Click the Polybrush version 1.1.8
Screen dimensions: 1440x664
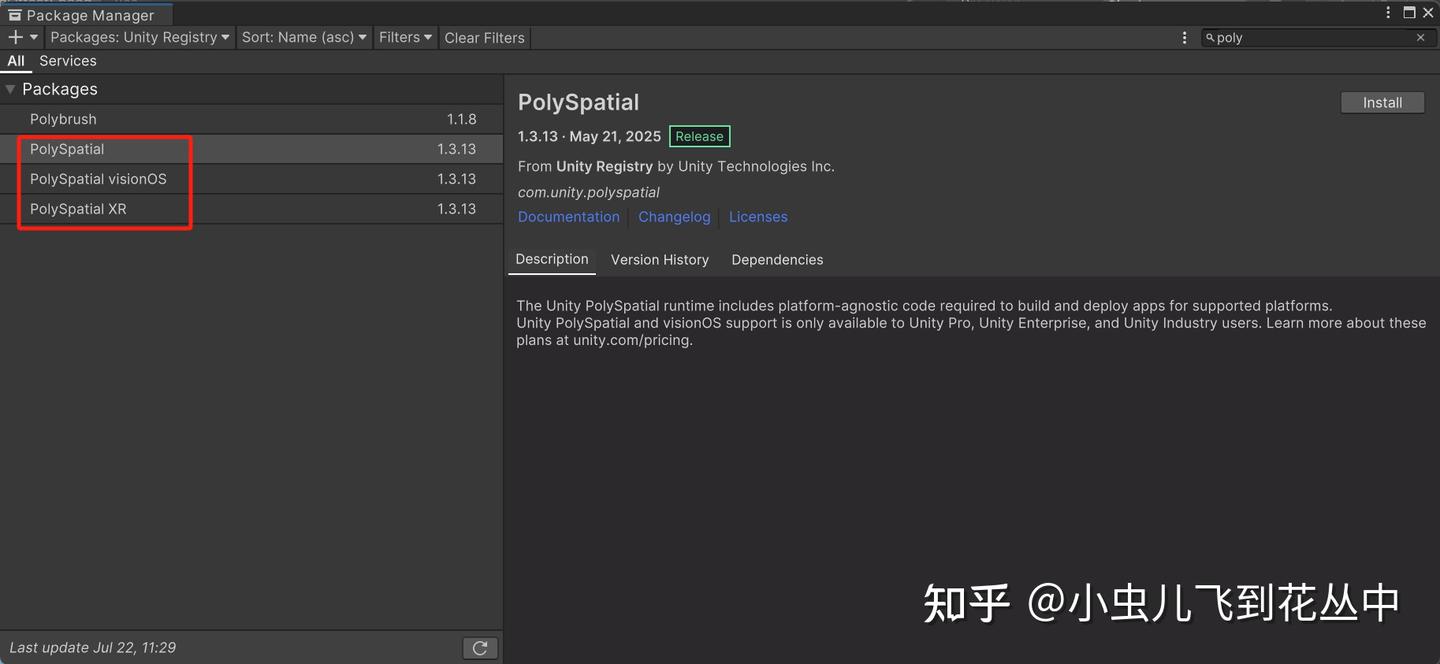[x=461, y=119]
